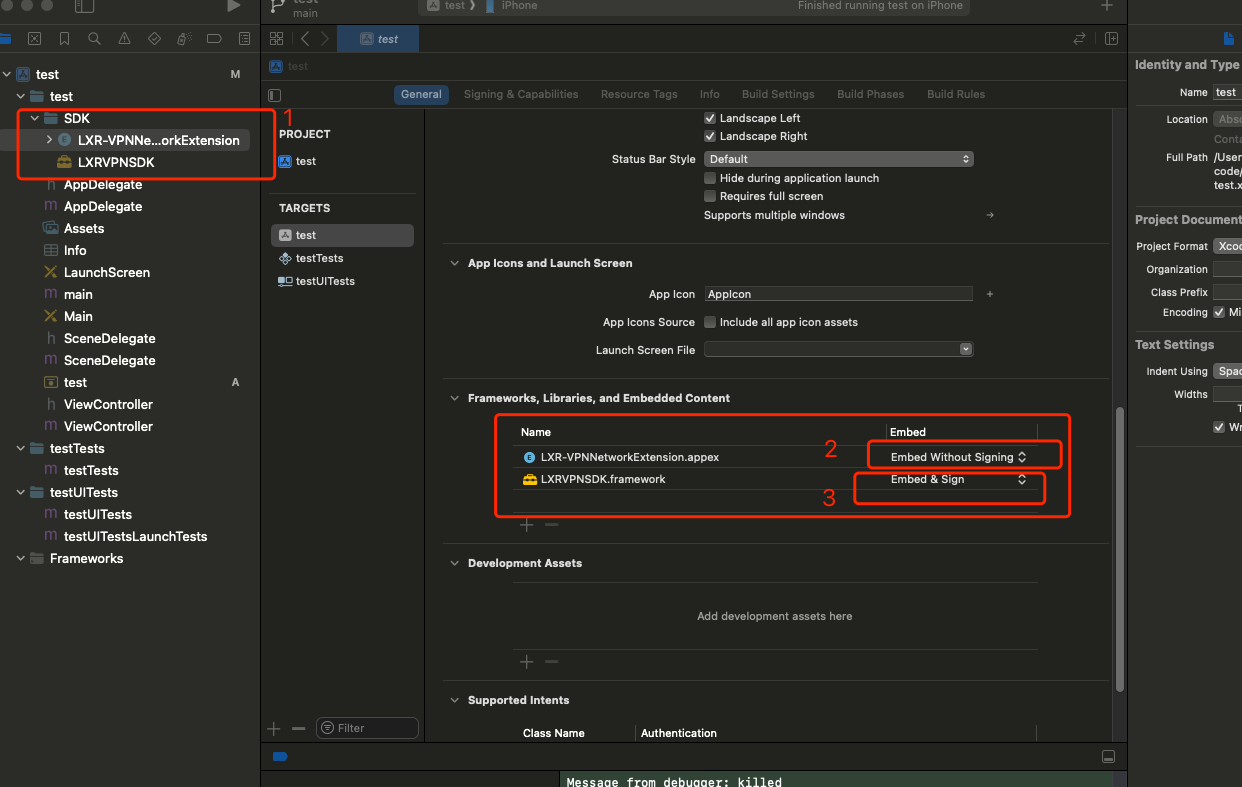Screen dimensions: 1242x787
Task: Add an editor on the right
Action: 1111,39
